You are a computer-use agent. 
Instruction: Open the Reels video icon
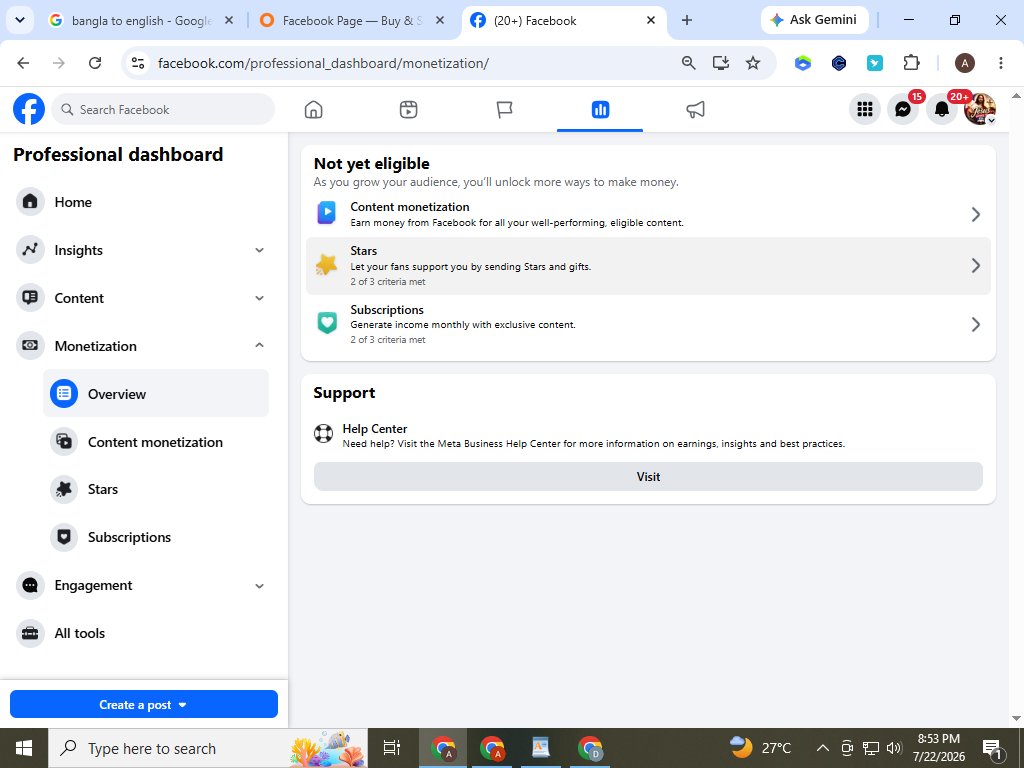coord(408,109)
